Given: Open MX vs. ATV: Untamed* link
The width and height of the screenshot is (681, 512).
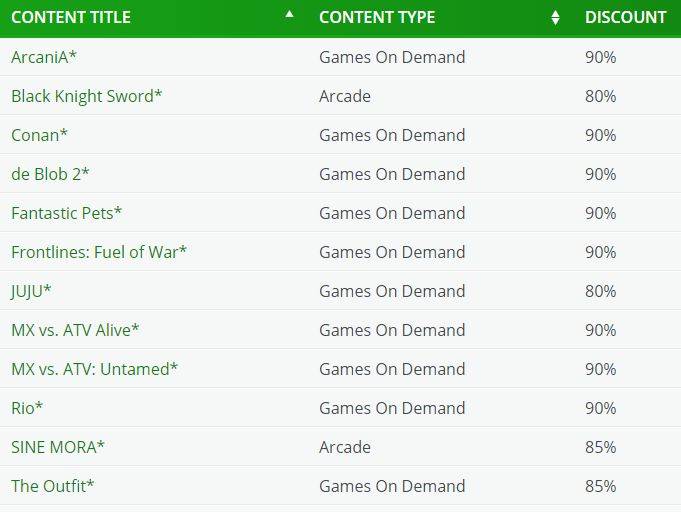Looking at the screenshot, I should click(95, 369).
